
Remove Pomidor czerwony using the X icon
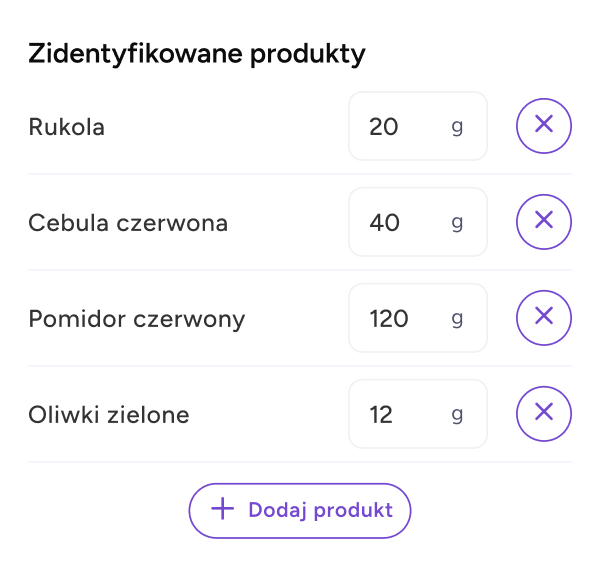click(x=544, y=318)
